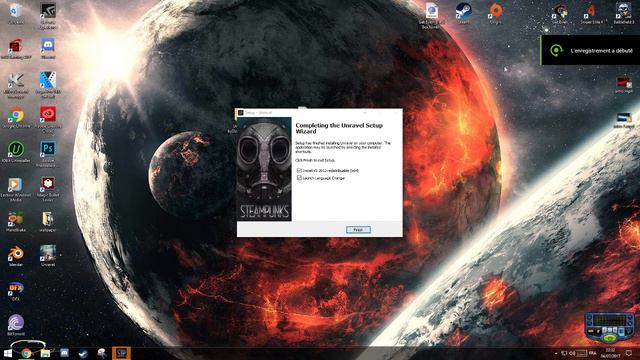Open Sniper Elite 4 desktop shortcut
640x360 pixels.
coord(591,13)
